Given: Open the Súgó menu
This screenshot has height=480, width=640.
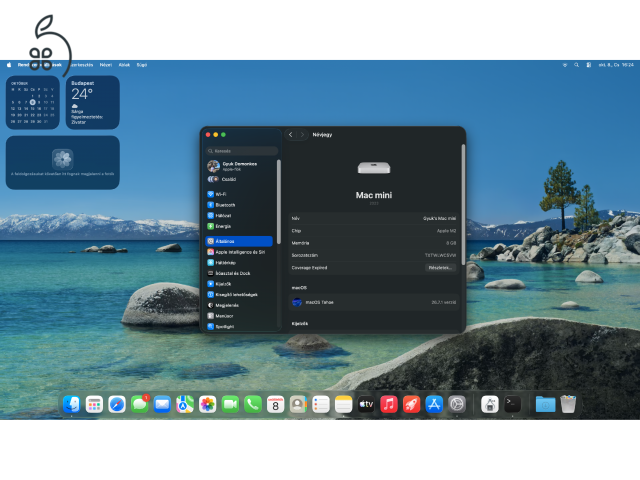Looking at the screenshot, I should tap(142, 65).
